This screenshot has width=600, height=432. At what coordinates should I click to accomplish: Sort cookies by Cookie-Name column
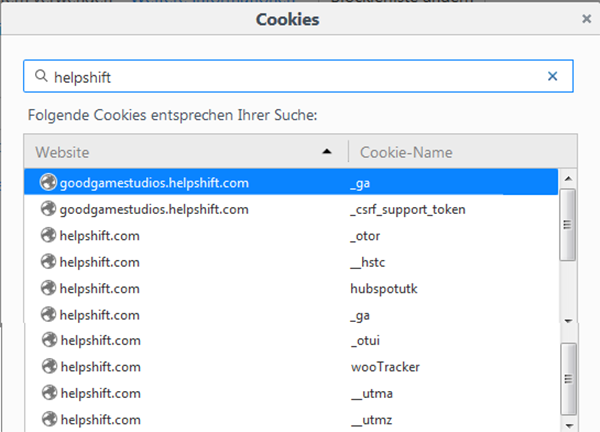coord(463,152)
